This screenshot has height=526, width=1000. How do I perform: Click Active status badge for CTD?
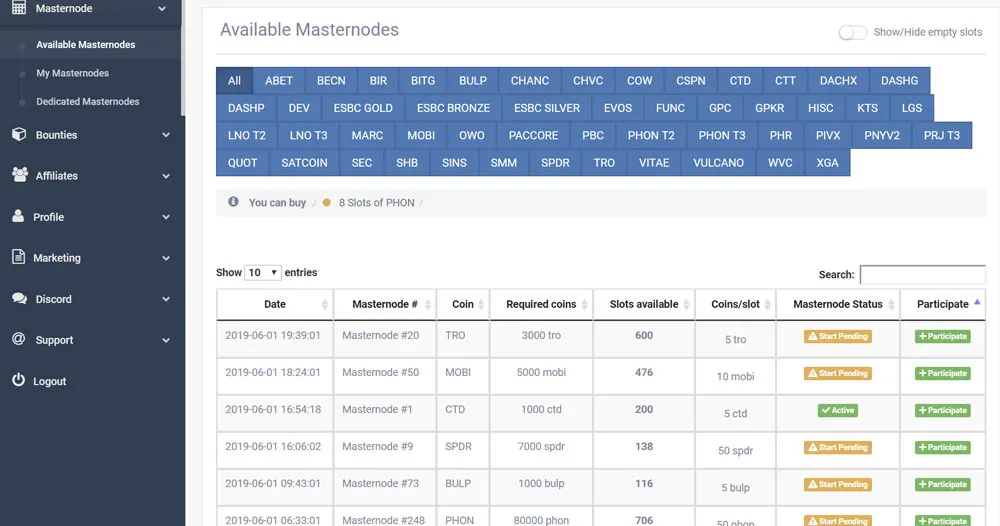tap(837, 410)
